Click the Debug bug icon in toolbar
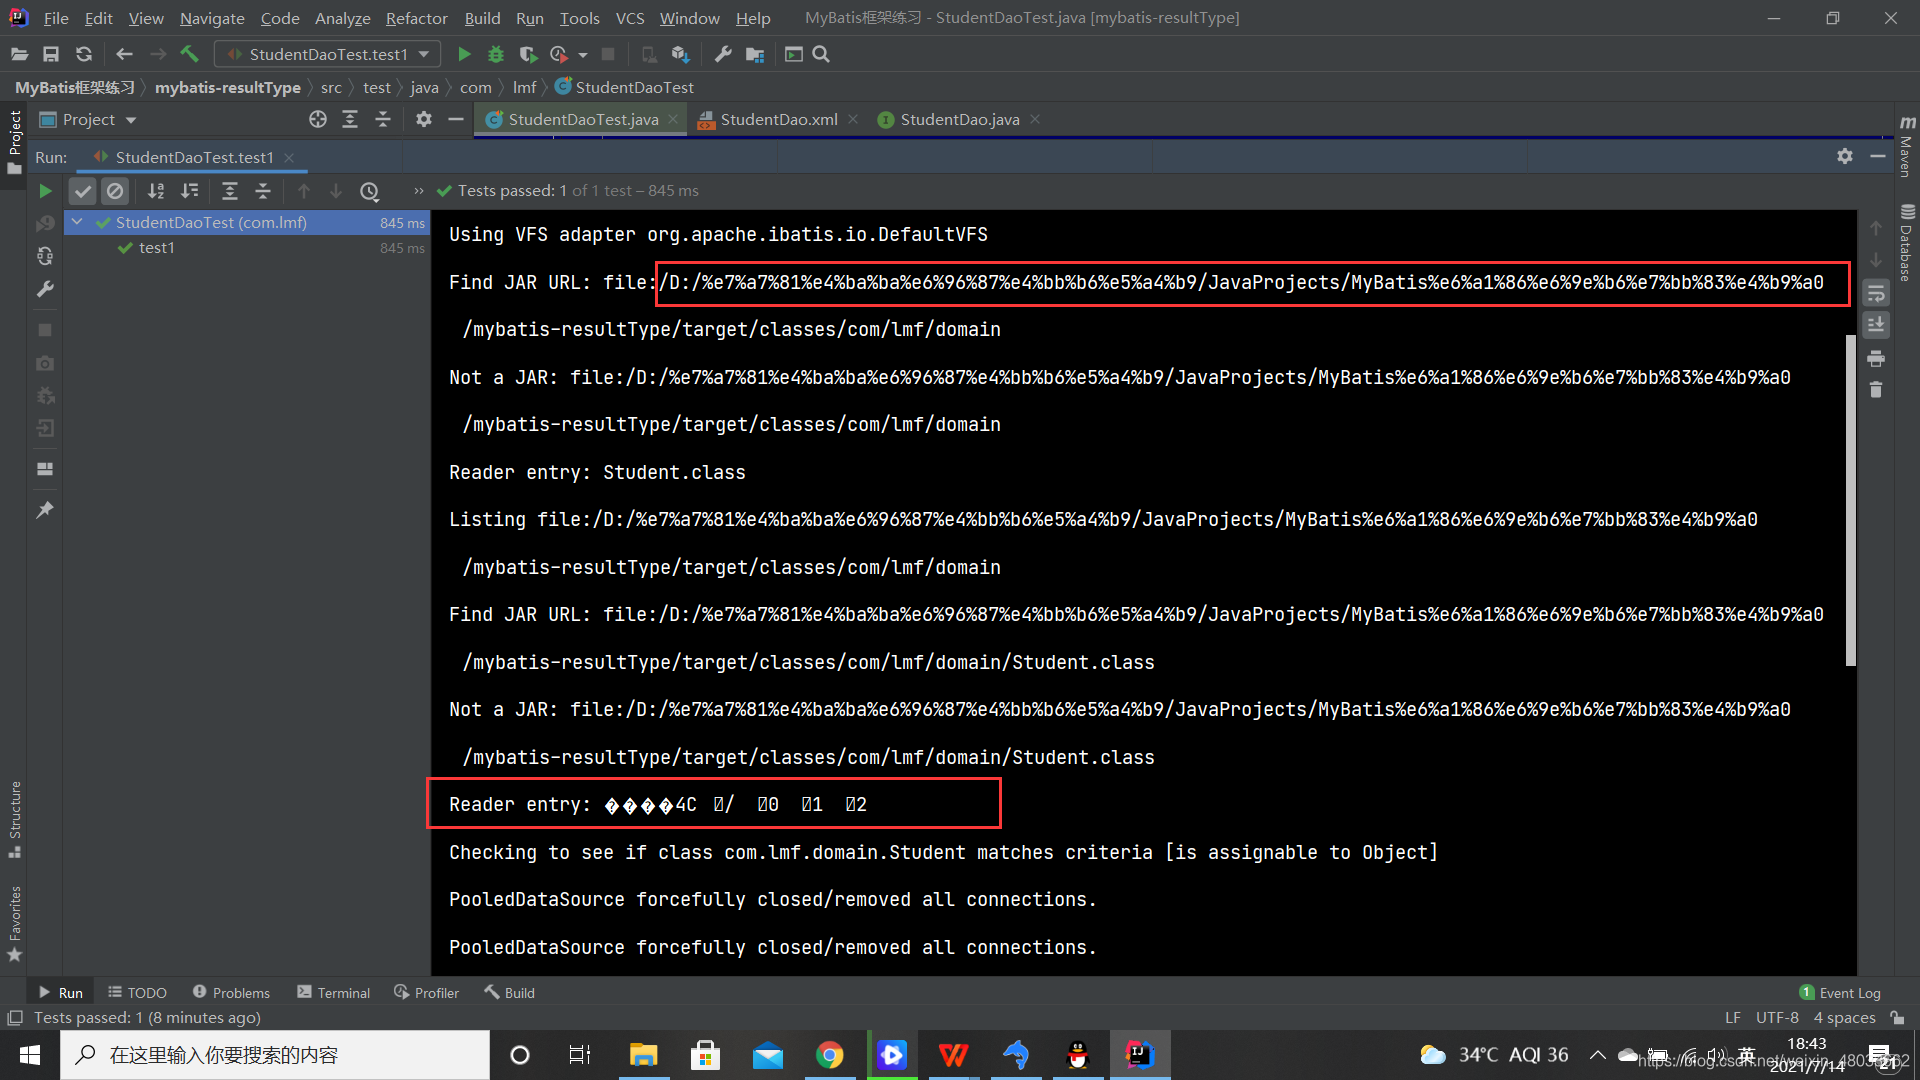Viewport: 1920px width, 1080px height. click(496, 54)
